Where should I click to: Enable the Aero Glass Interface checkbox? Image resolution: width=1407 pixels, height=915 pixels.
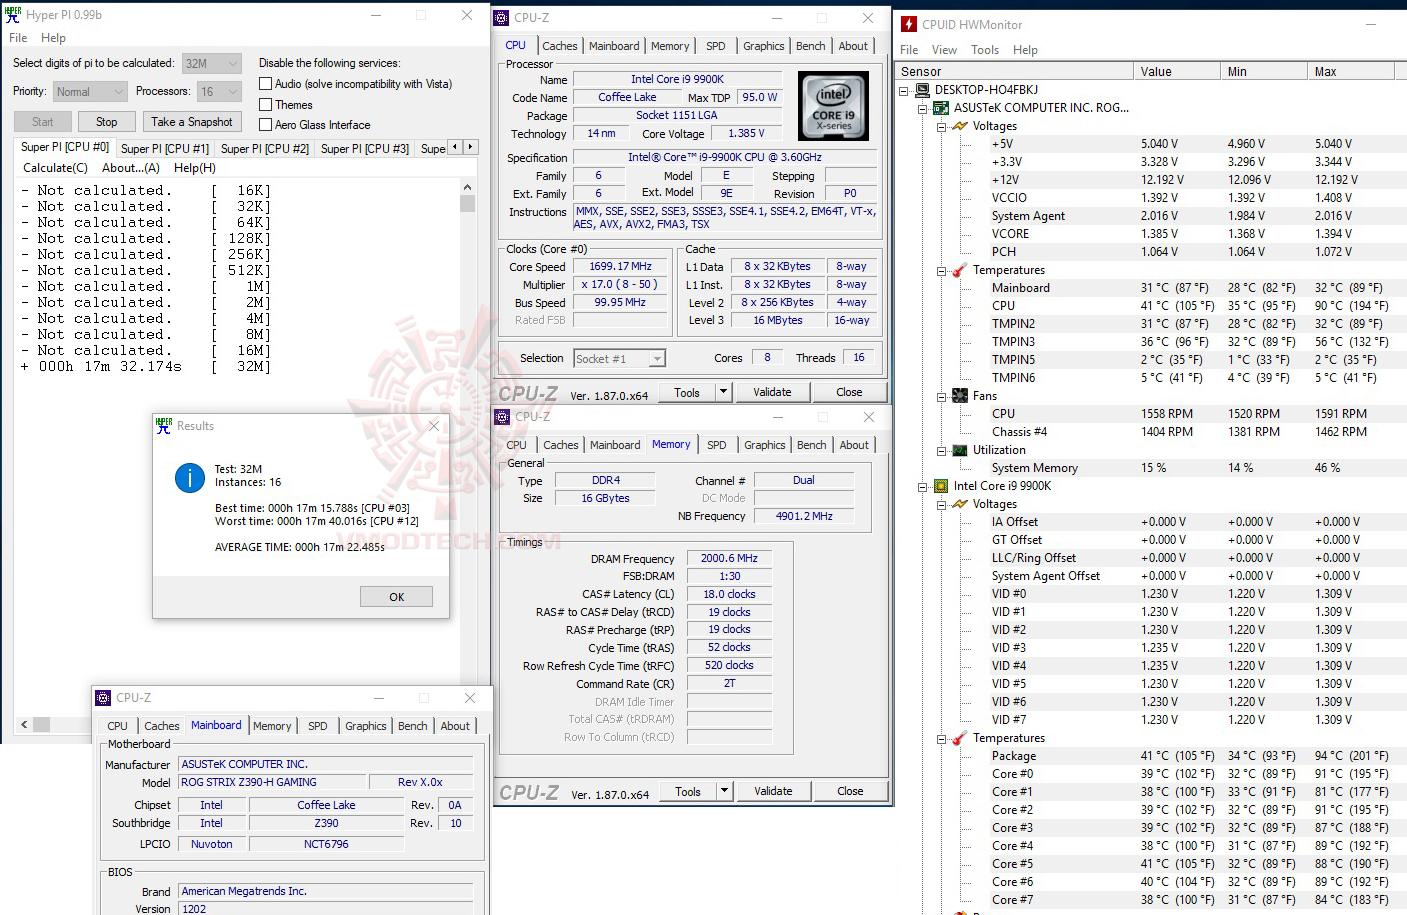point(266,124)
